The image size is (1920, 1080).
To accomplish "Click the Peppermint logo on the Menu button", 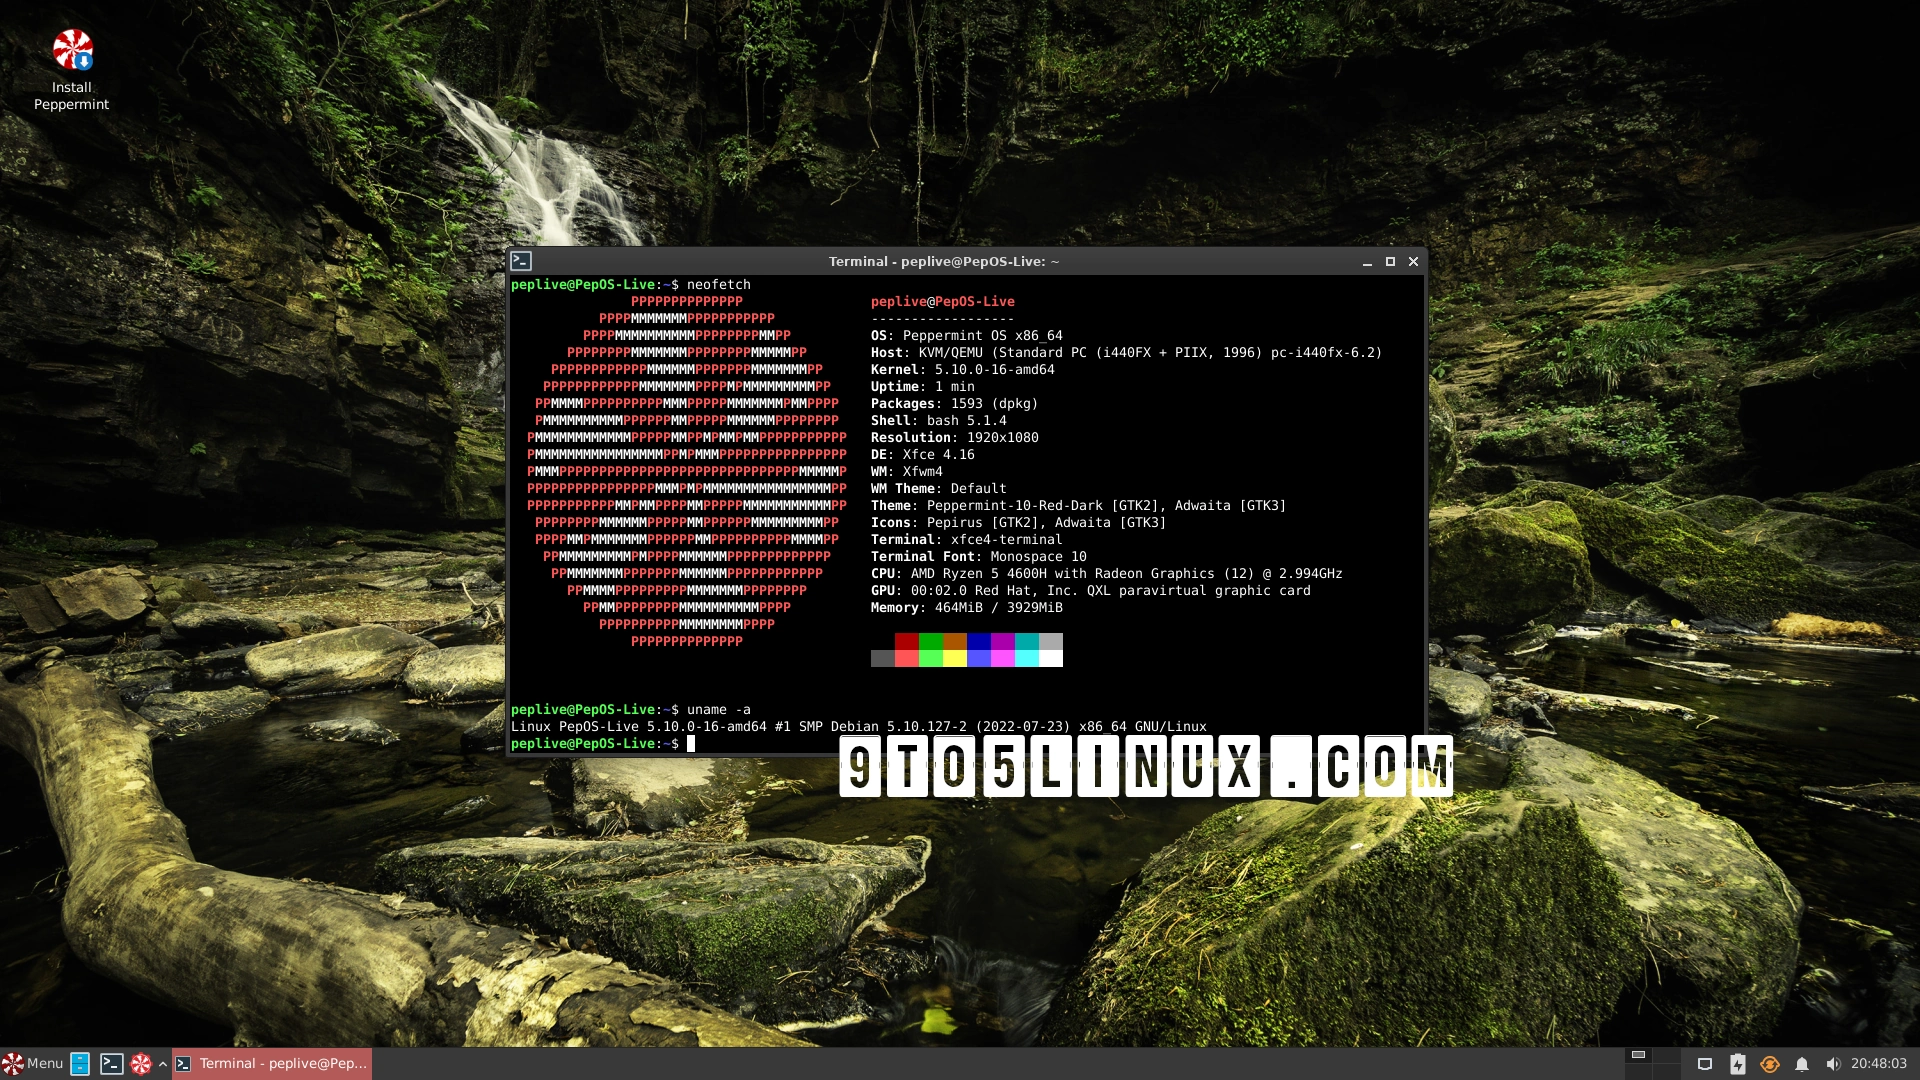I will (12, 1064).
